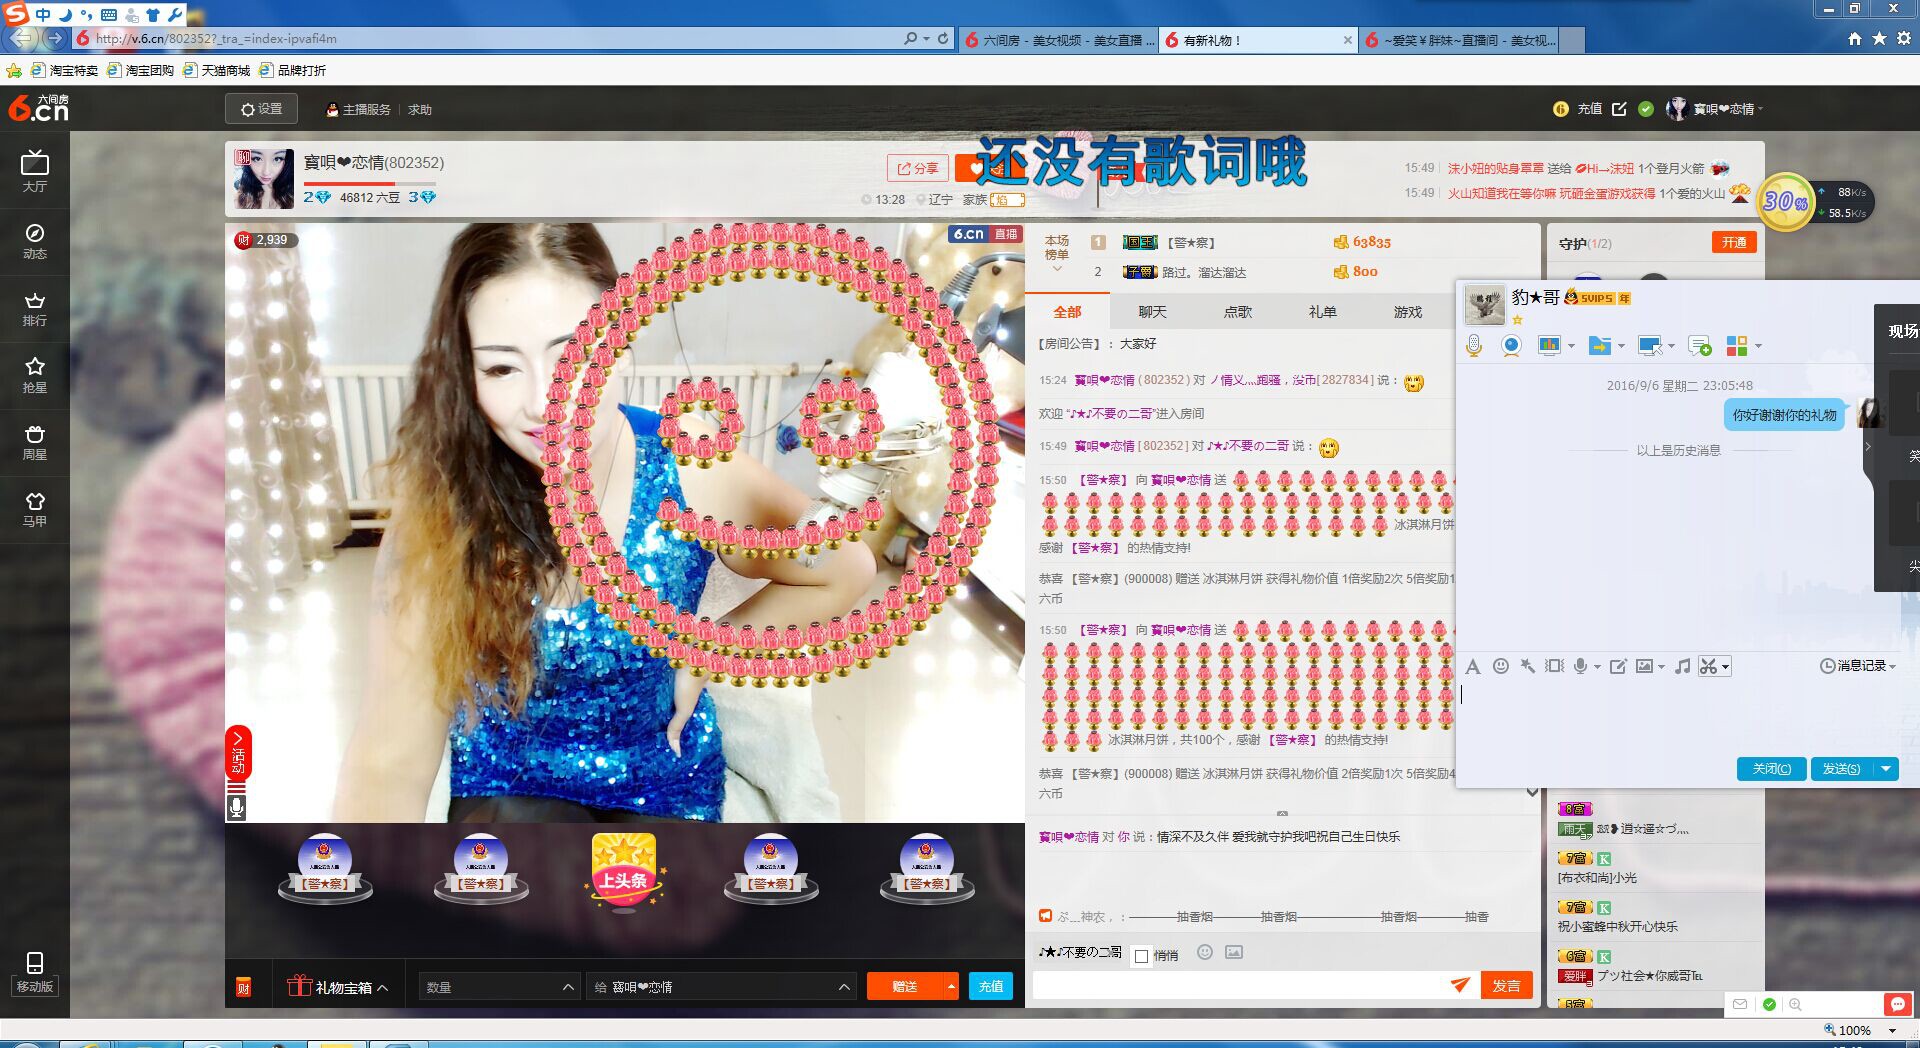This screenshot has height=1048, width=1920.
Task: Click the QQ 关闭(C) button
Action: coord(1771,768)
